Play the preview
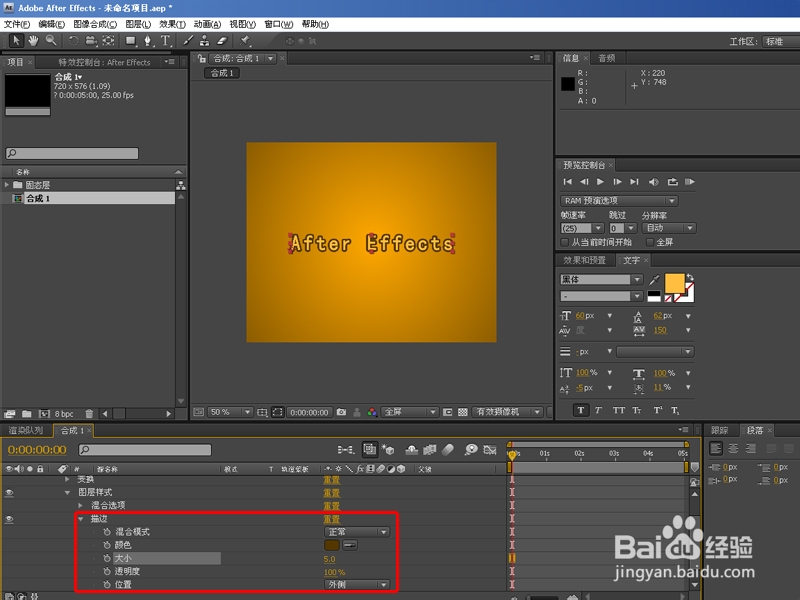This screenshot has width=800, height=600. click(x=601, y=182)
